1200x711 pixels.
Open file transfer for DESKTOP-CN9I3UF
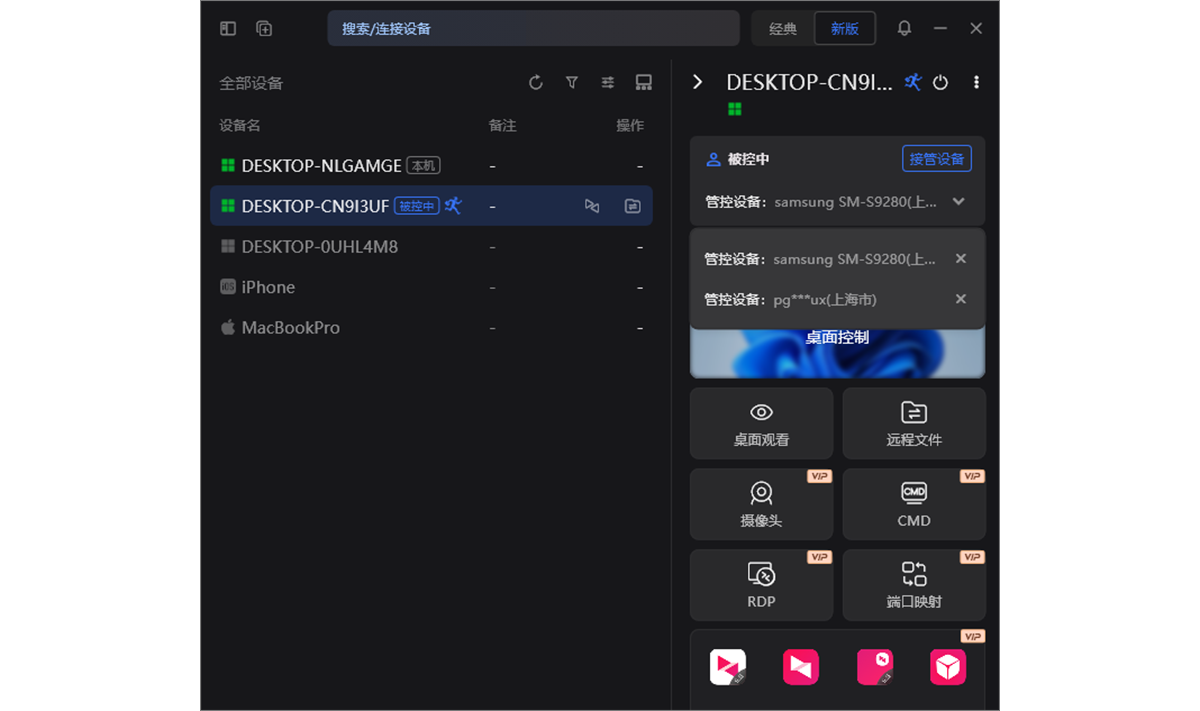[x=632, y=205]
